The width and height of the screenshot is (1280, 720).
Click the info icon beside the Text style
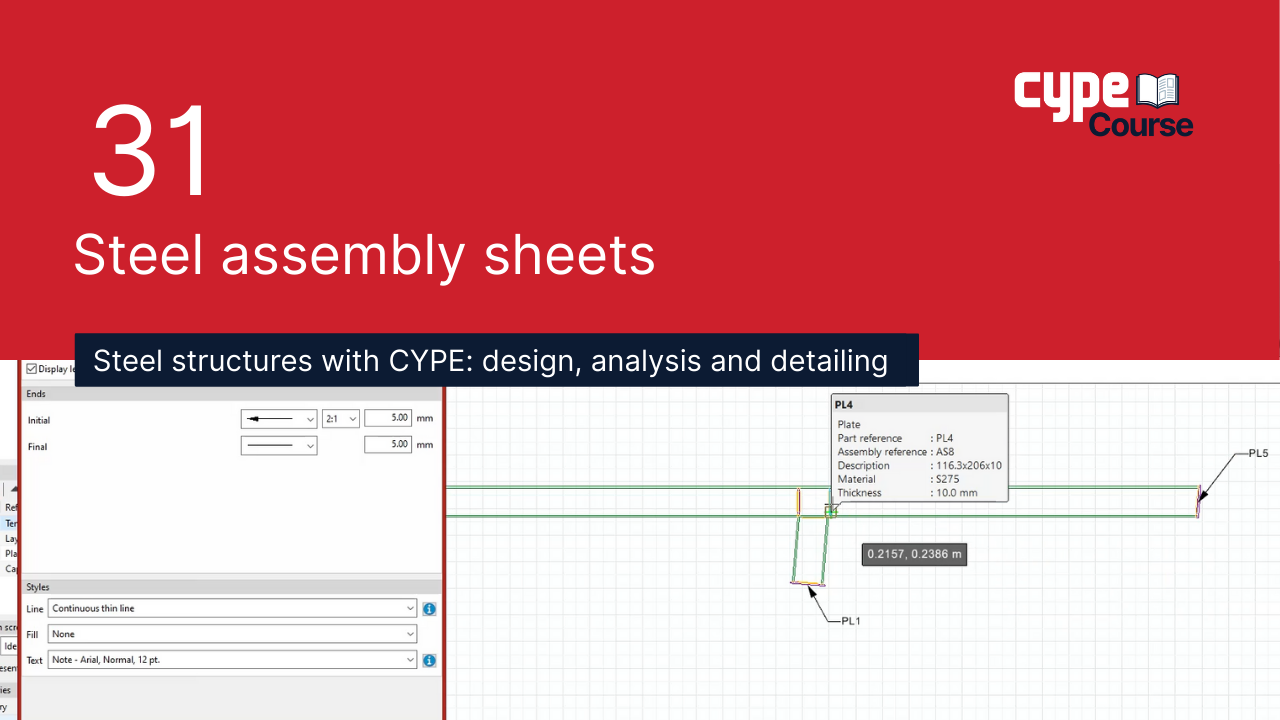click(429, 660)
